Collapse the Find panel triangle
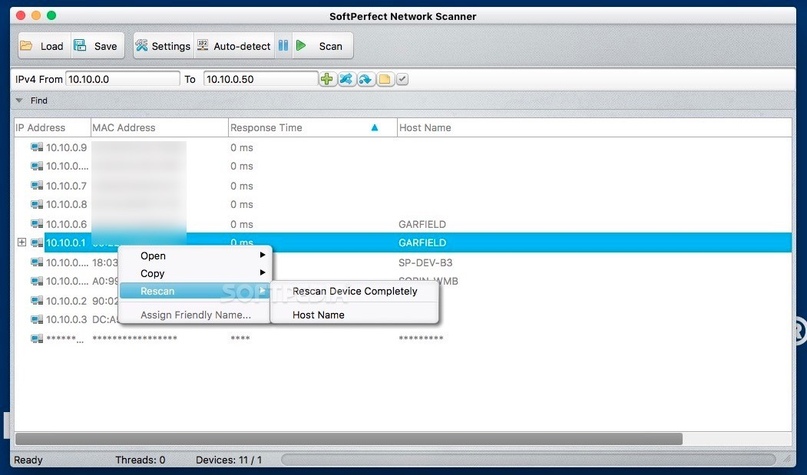Viewport: 807px width, 475px height. pos(19,100)
